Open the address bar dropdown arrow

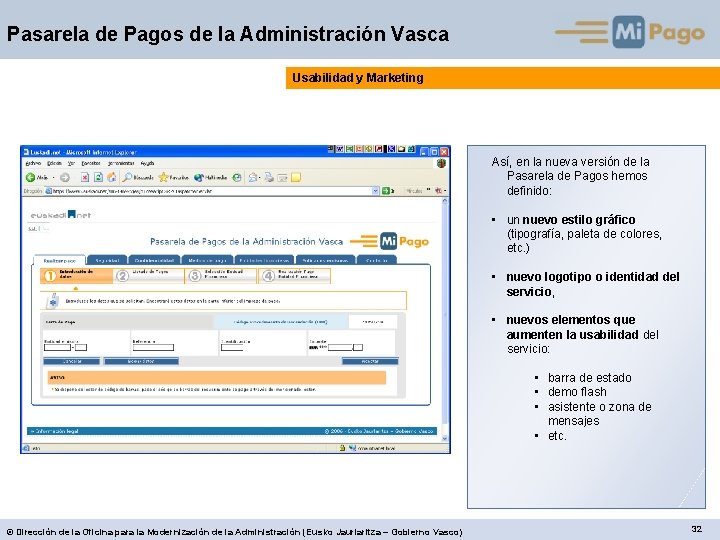click(x=375, y=191)
